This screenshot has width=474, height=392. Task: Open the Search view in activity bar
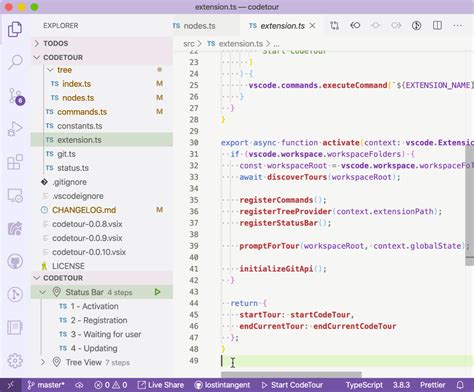click(x=15, y=62)
